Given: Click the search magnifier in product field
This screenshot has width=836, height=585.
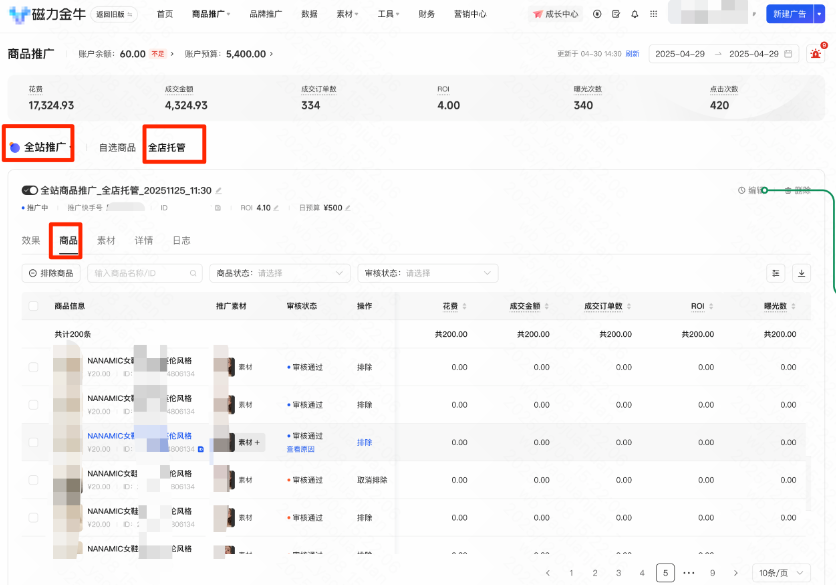Looking at the screenshot, I should (x=193, y=273).
